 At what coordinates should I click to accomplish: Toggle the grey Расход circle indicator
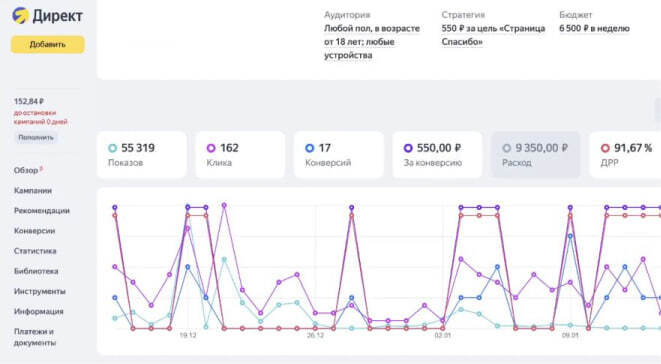point(507,148)
